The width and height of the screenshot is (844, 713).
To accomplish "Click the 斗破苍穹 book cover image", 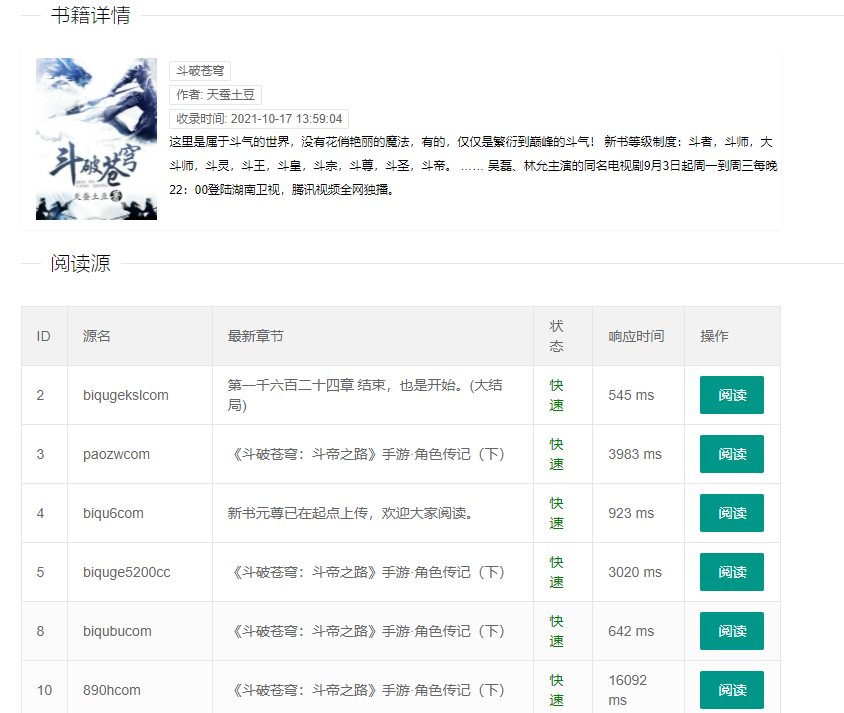I will pos(96,139).
